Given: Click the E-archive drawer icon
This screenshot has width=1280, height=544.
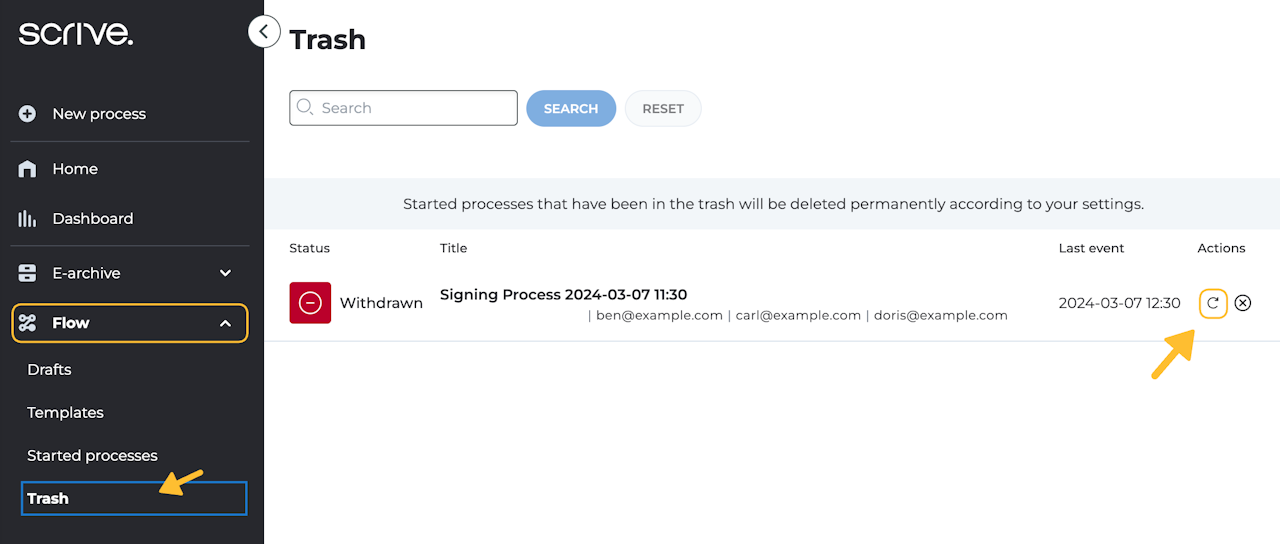Looking at the screenshot, I should (x=28, y=273).
